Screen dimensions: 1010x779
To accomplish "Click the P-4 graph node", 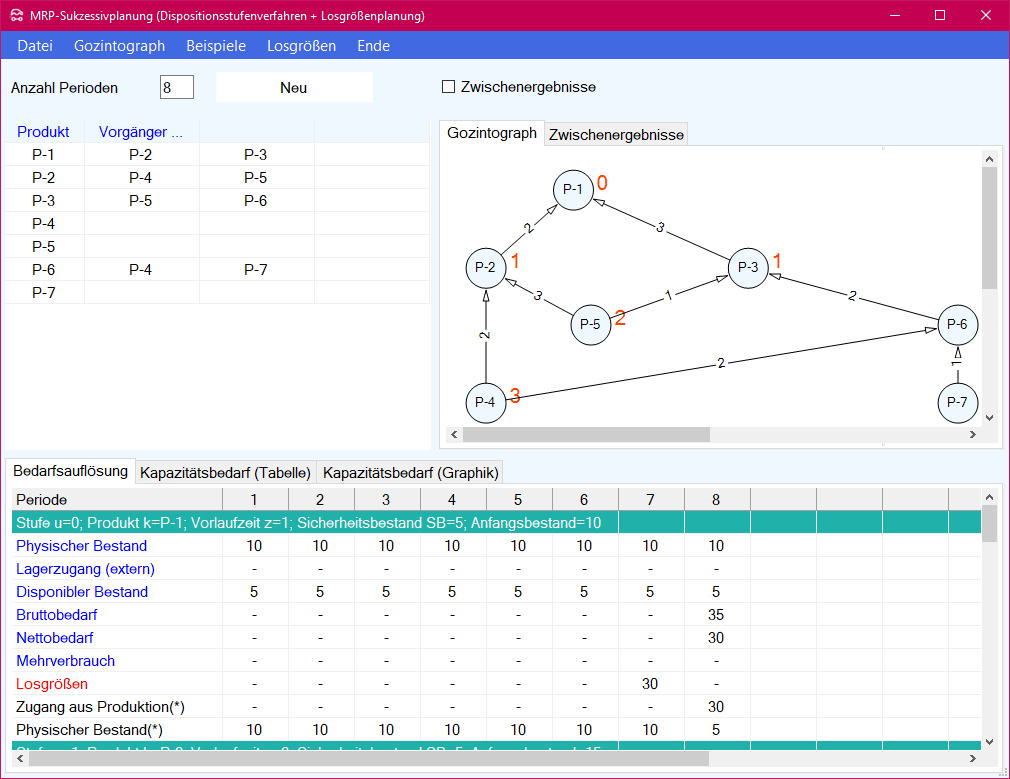I will click(486, 402).
